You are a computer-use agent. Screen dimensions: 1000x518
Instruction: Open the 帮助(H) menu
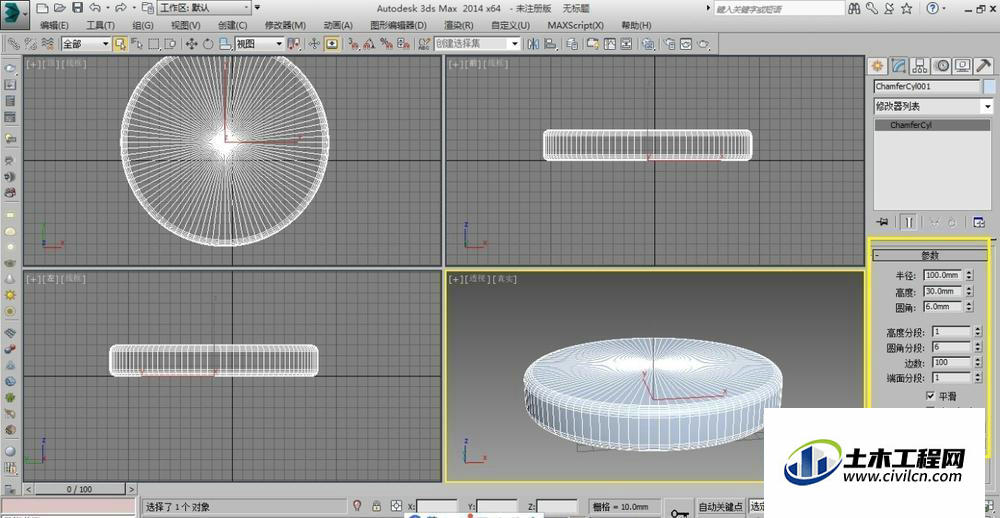(636, 26)
